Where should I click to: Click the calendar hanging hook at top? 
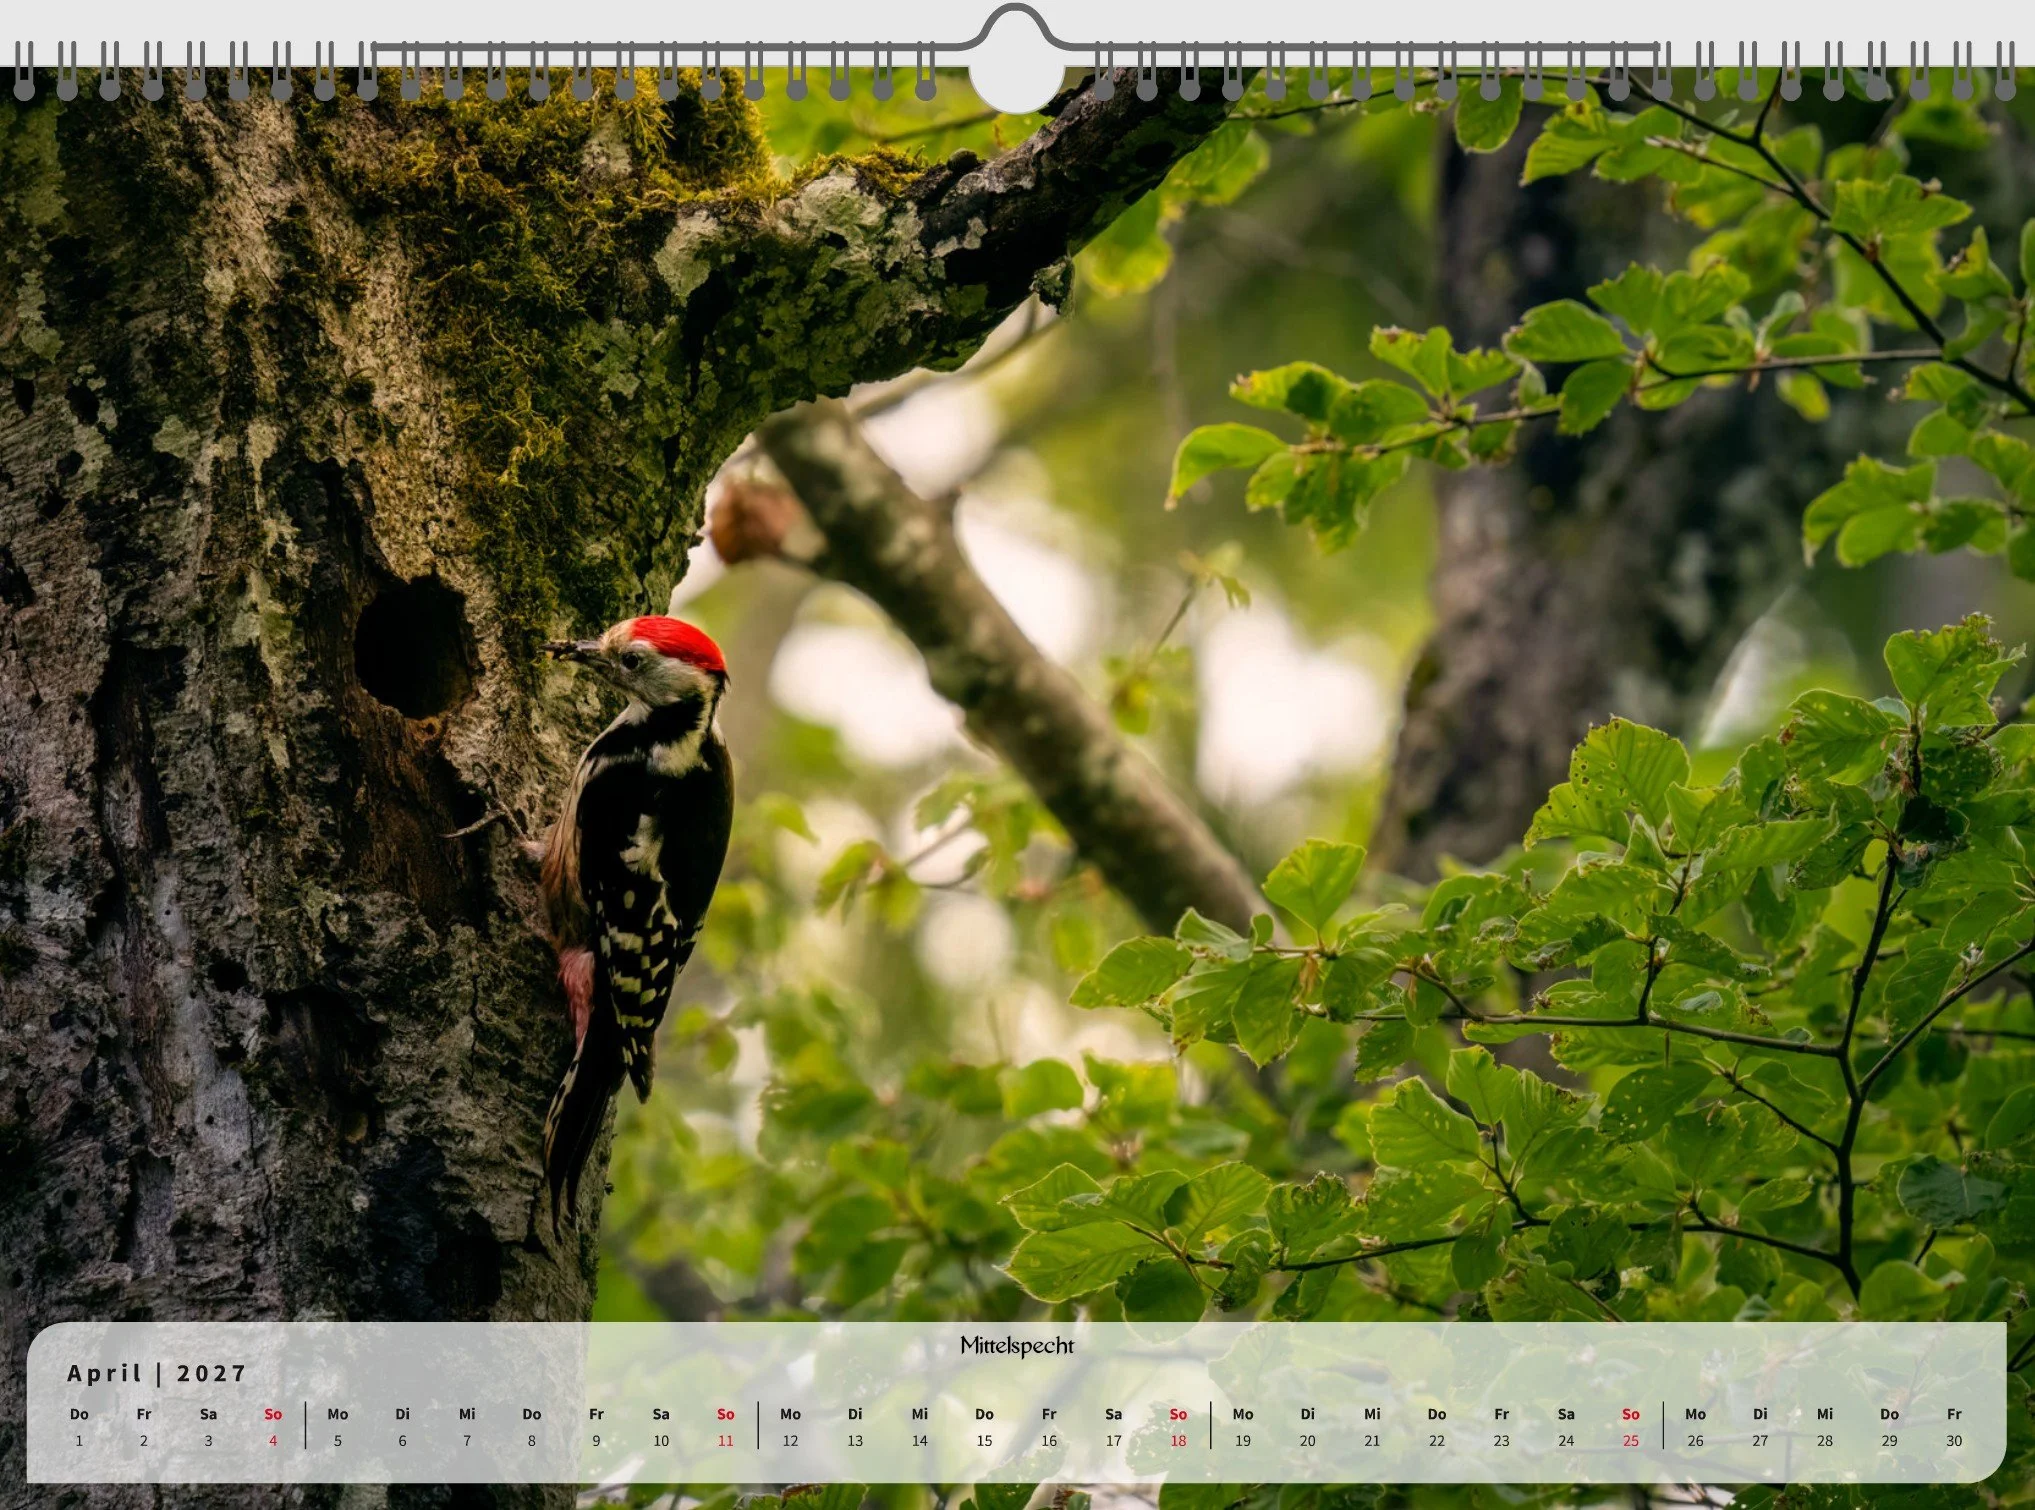tap(1015, 28)
